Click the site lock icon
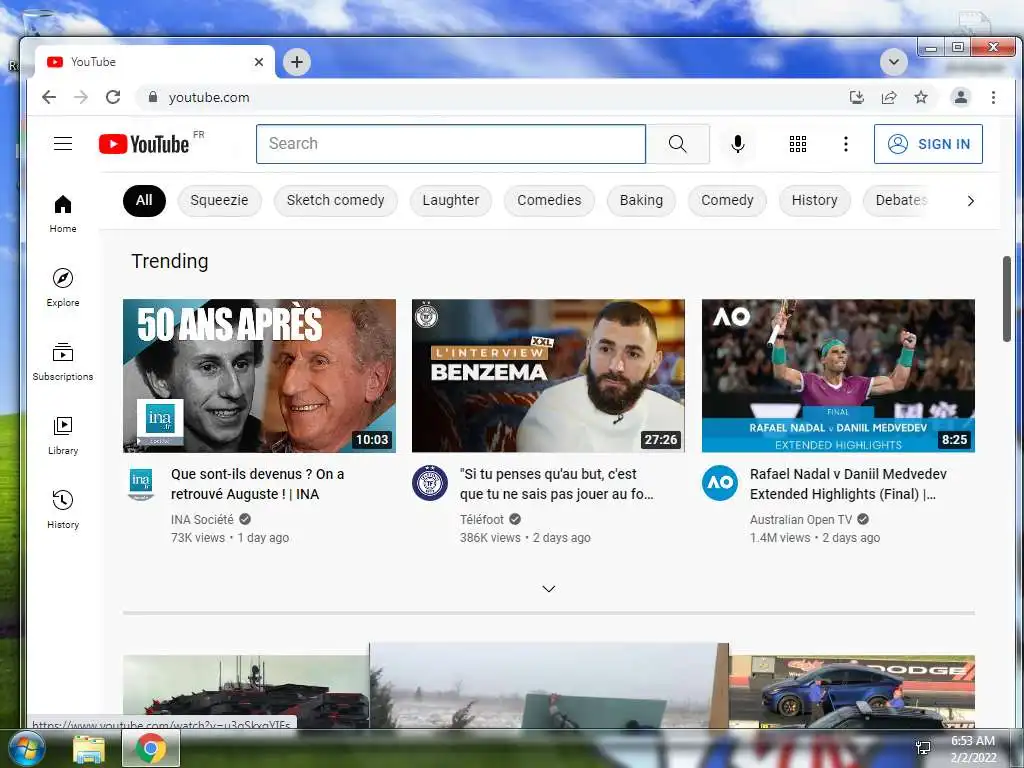1024x768 pixels. click(153, 97)
